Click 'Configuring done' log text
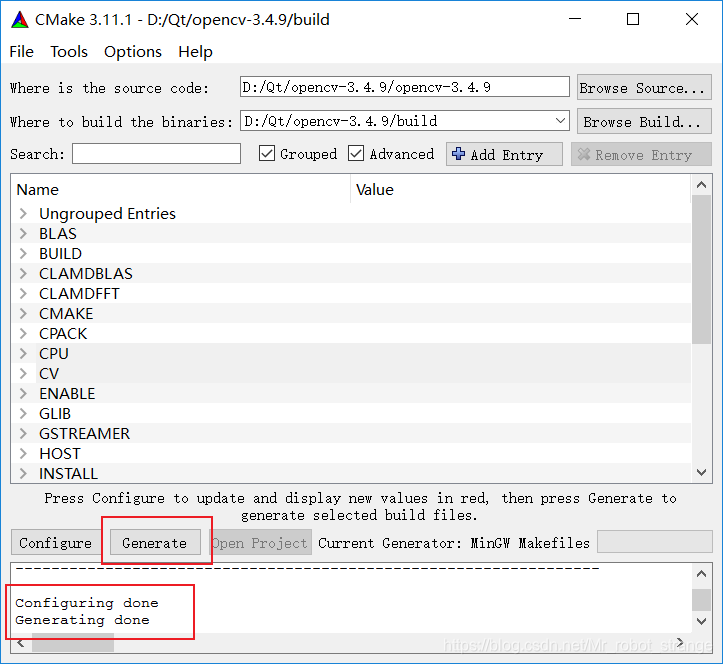Screen dimensions: 723x664 tap(87, 603)
